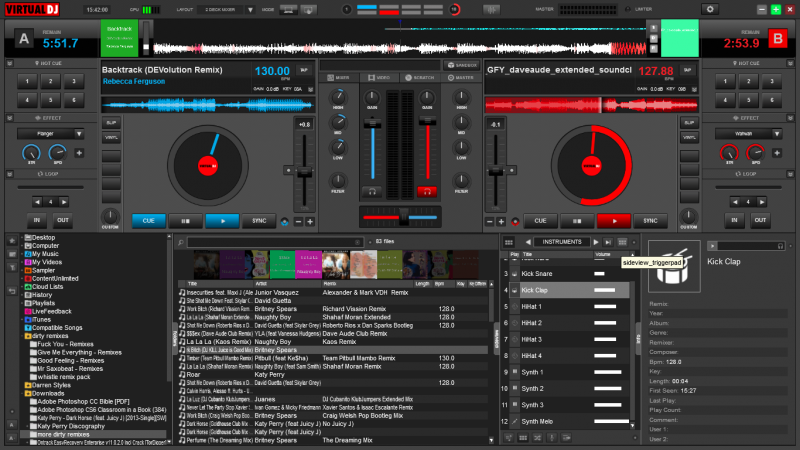
Task: Click the crossfader handle
Action: pyautogui.click(x=404, y=217)
